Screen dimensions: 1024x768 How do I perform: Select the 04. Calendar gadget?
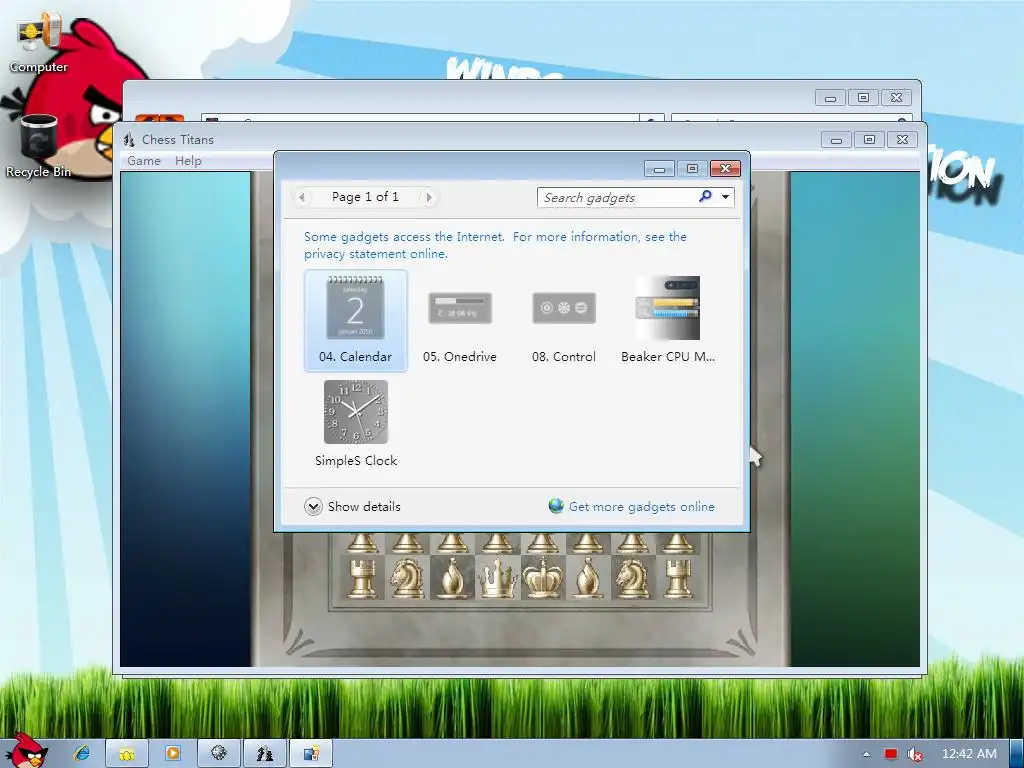(355, 320)
